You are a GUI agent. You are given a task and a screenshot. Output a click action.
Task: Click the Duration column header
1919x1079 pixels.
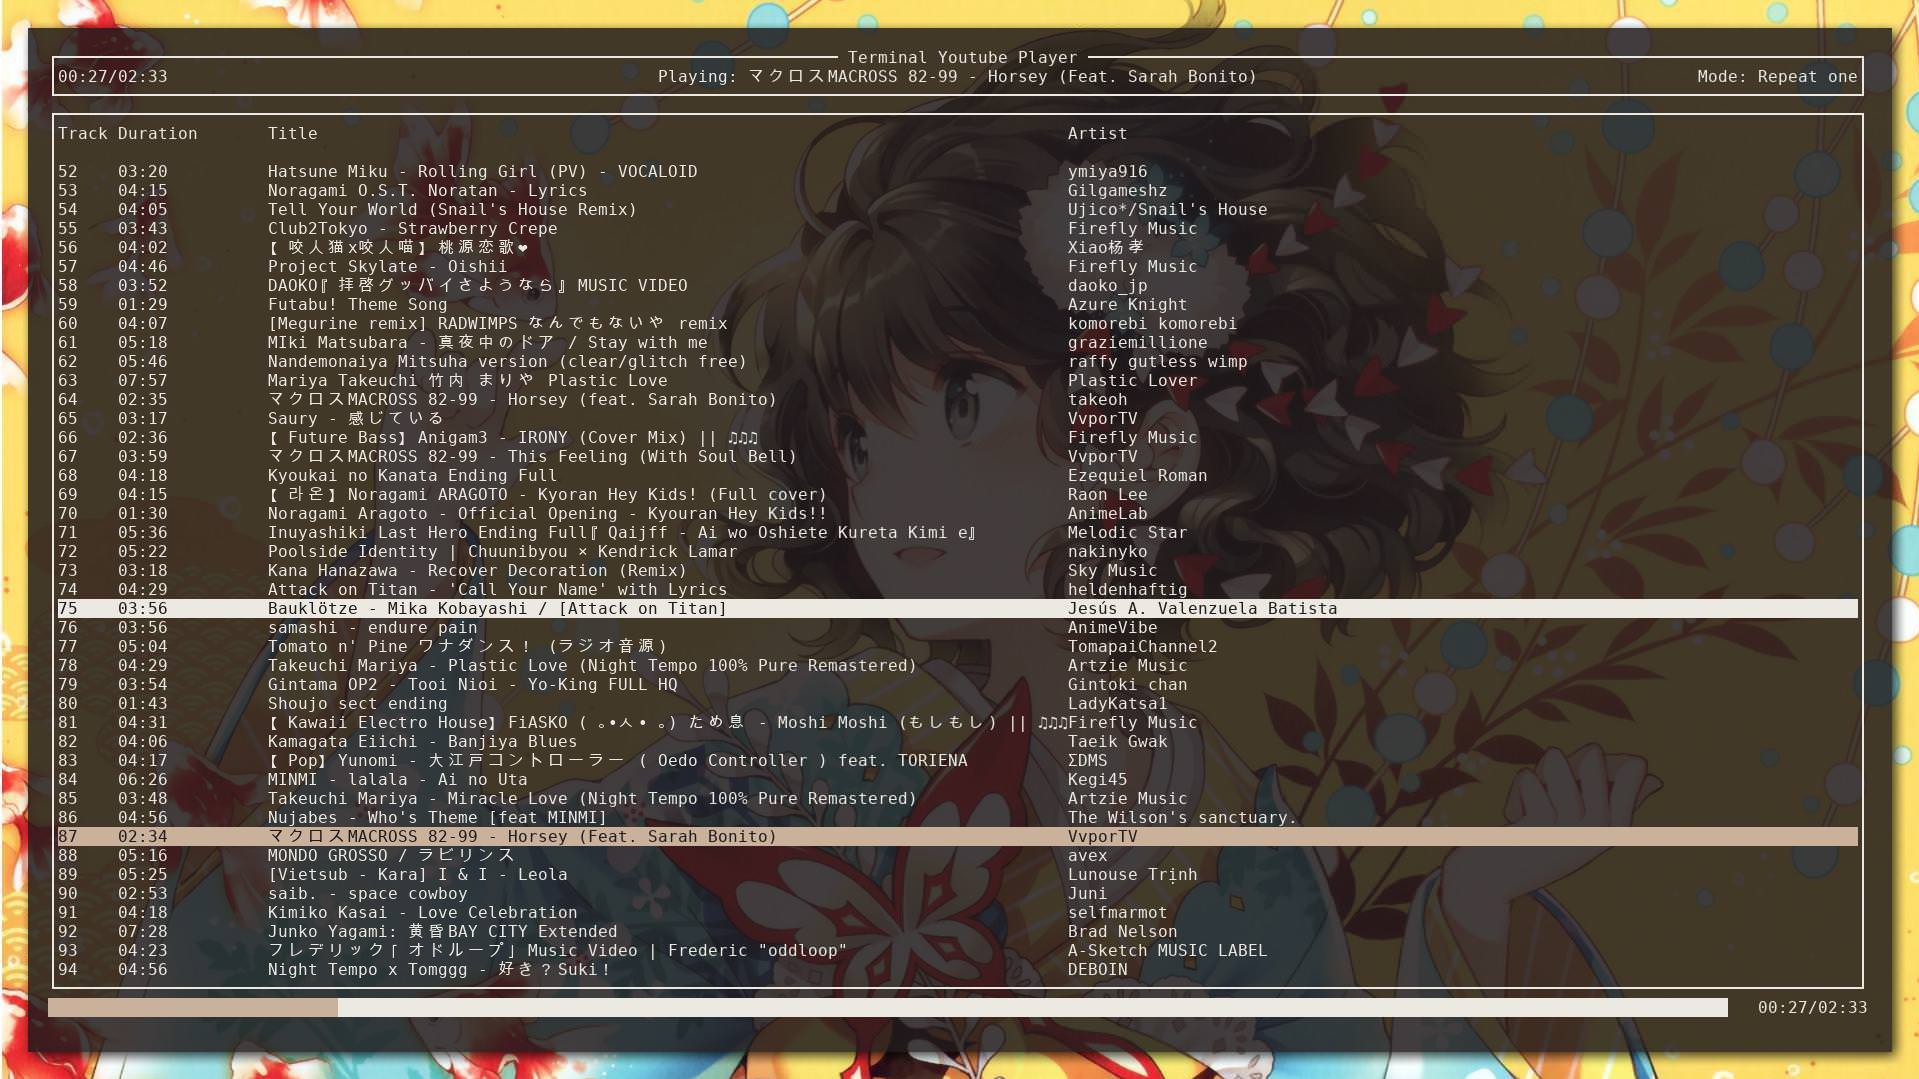157,134
